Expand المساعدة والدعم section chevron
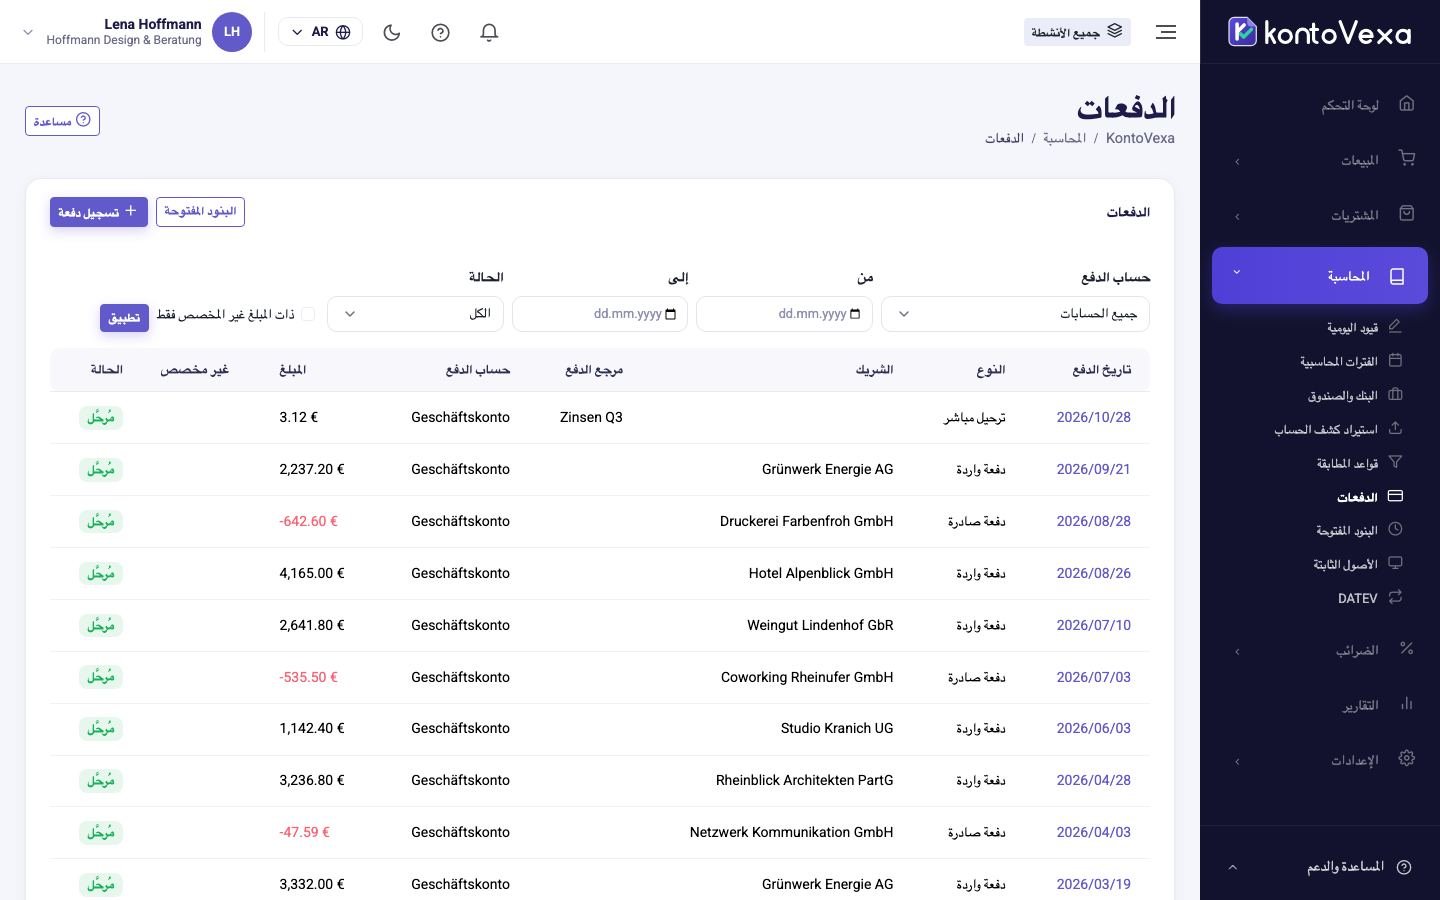 coord(1232,867)
